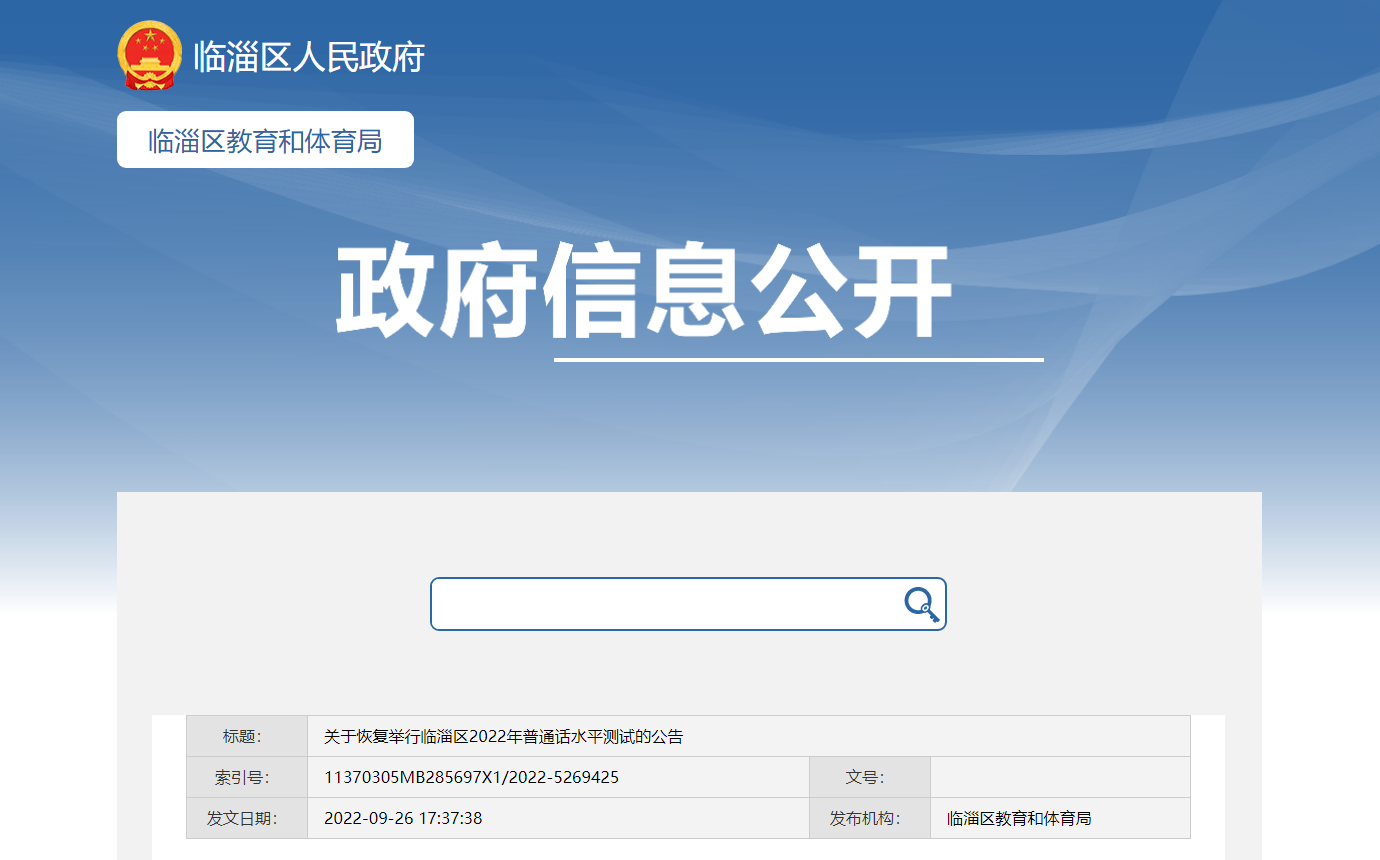Click the empty 文号 value cell
The width and height of the screenshot is (1380, 860).
(1060, 777)
